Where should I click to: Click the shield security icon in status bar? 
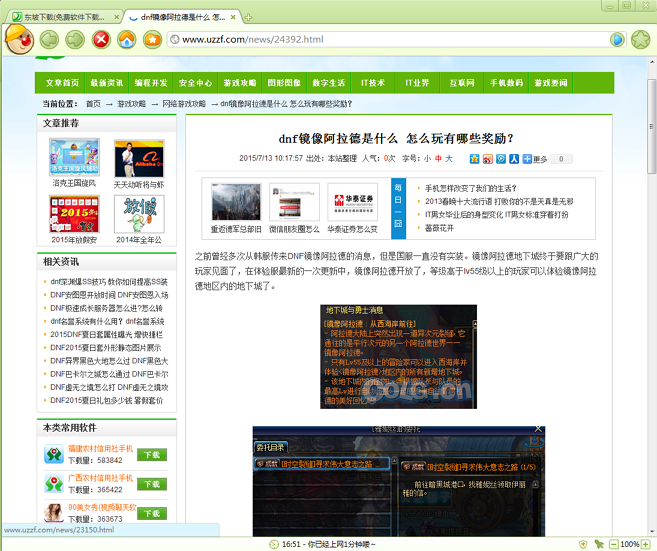(x=583, y=544)
